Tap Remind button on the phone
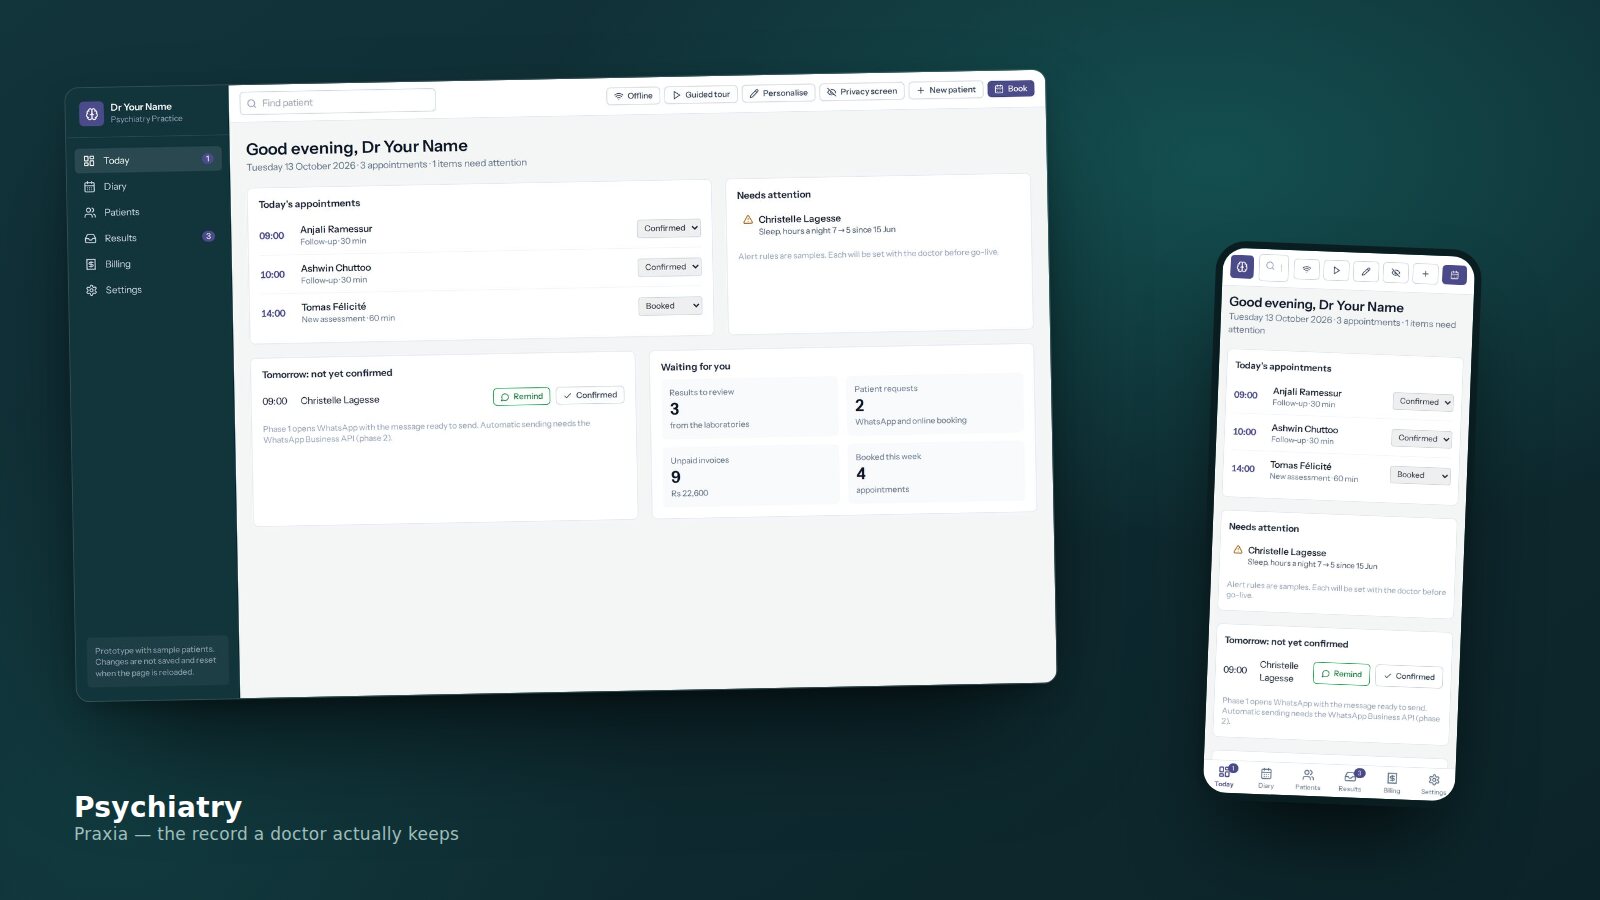 pyautogui.click(x=1341, y=674)
